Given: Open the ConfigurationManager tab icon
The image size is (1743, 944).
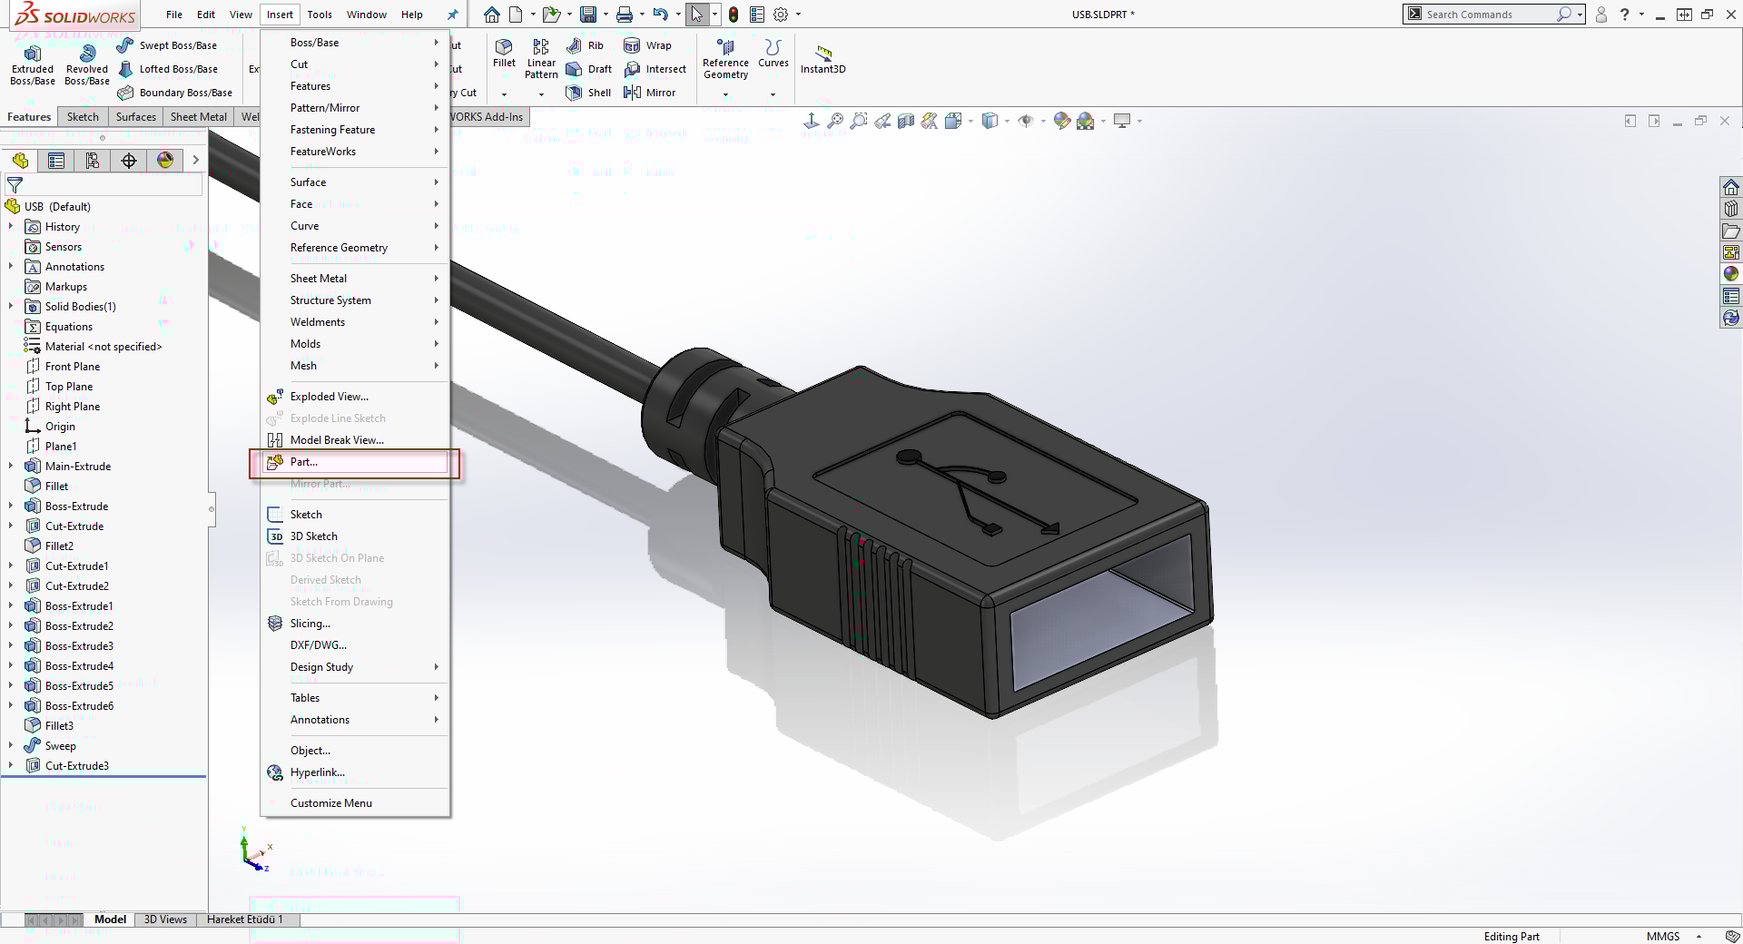Looking at the screenshot, I should [93, 160].
